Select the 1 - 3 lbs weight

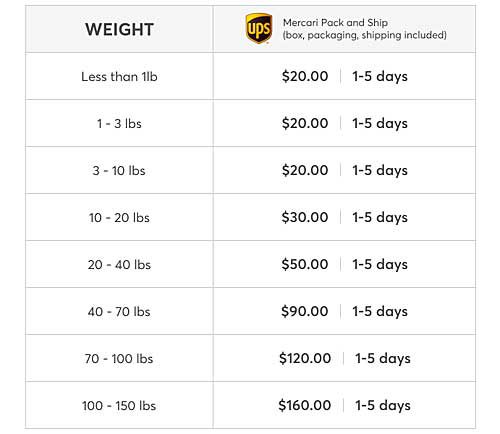coord(119,124)
